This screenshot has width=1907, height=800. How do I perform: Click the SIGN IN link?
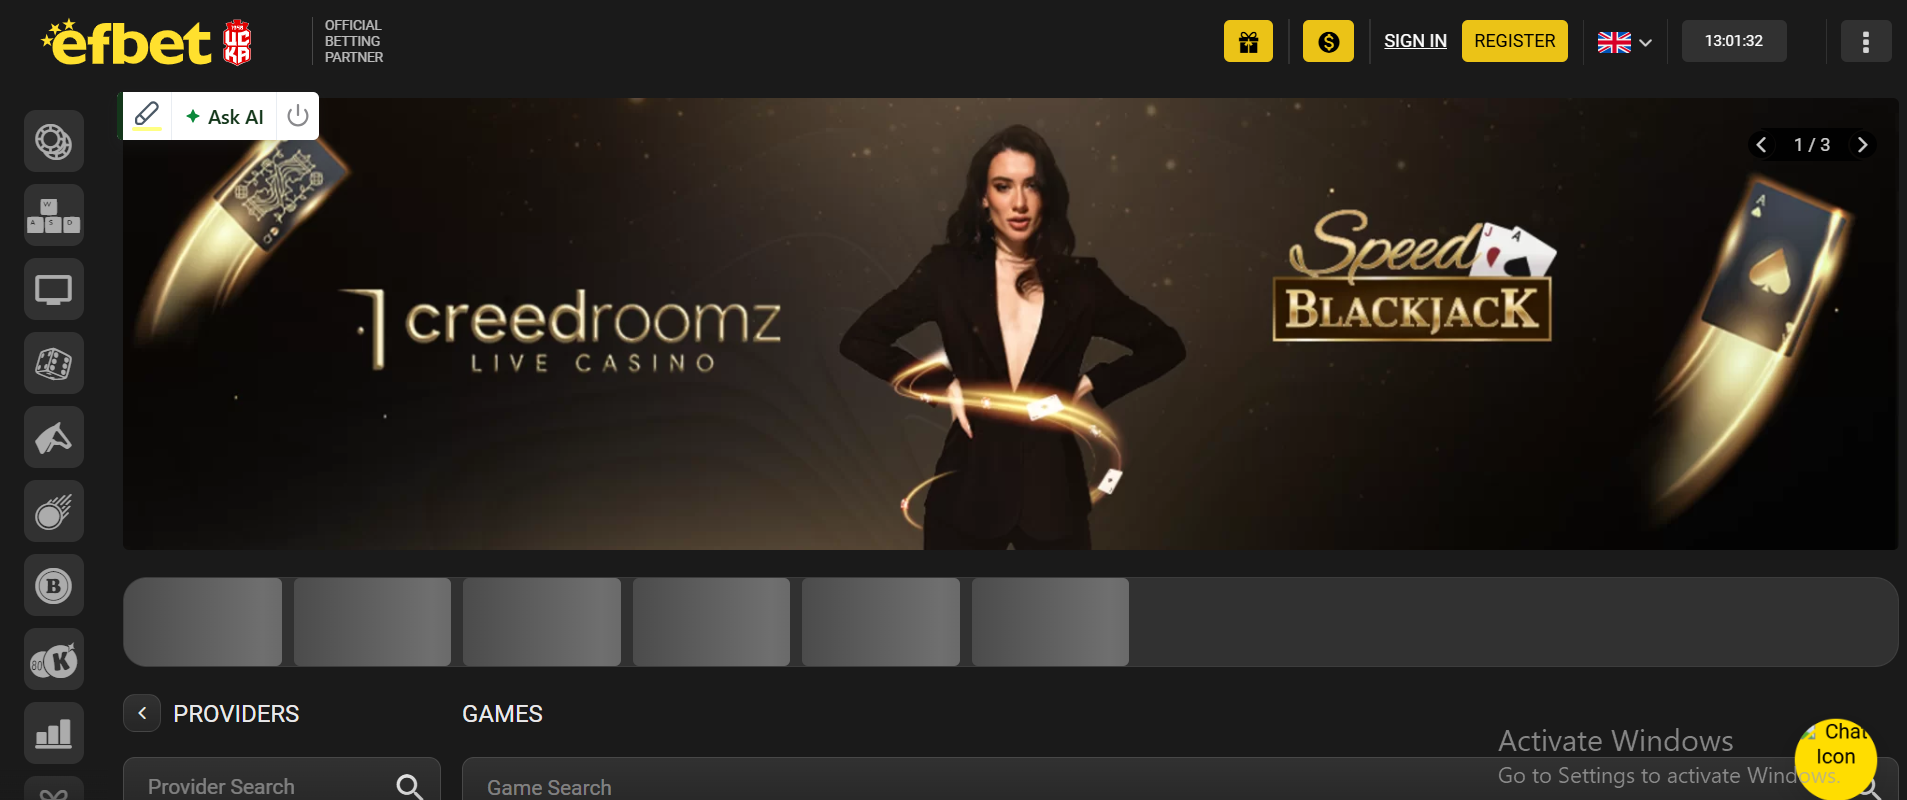coord(1415,41)
